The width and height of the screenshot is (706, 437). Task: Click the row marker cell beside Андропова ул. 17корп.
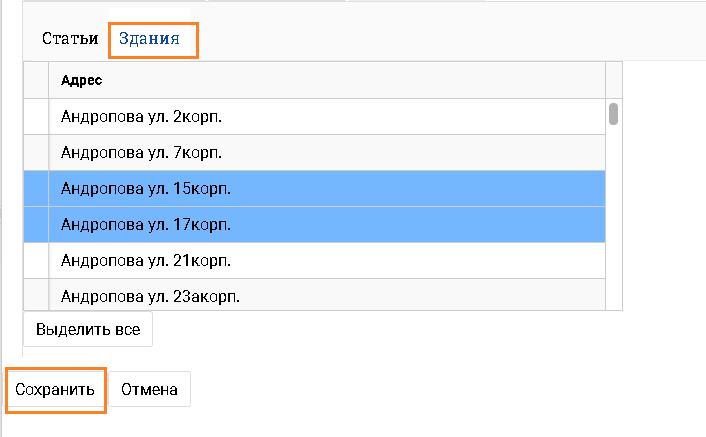pos(36,224)
